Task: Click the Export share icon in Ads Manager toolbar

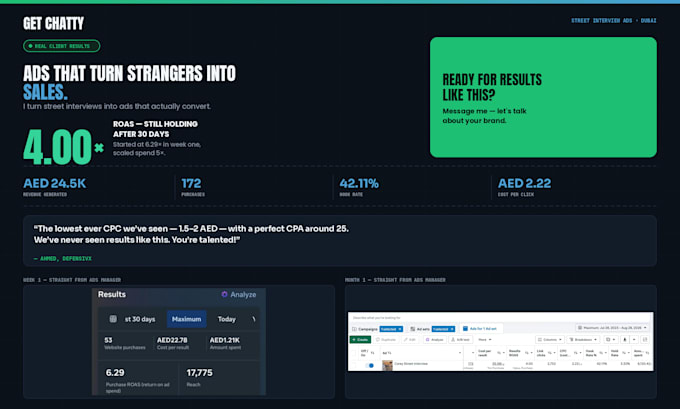Action: 625,340
